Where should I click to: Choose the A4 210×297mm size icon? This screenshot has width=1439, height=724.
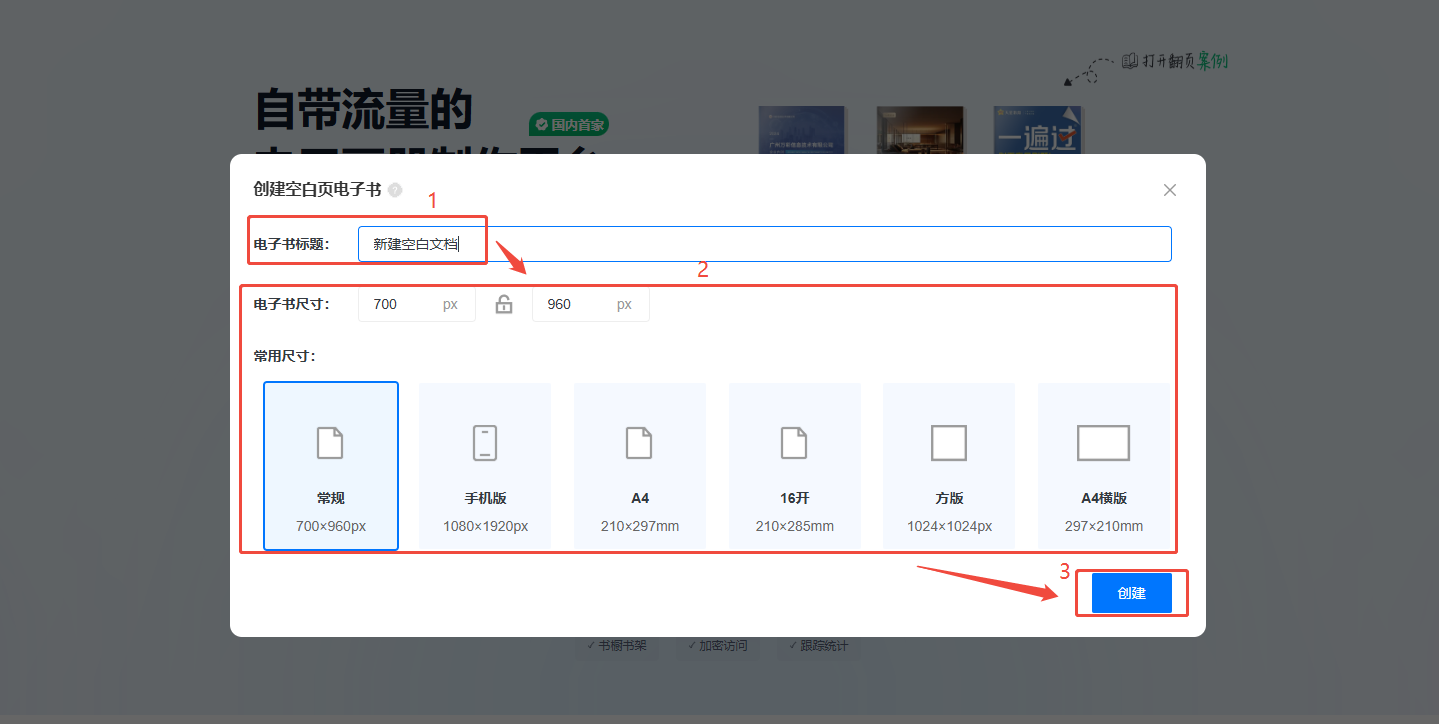[639, 442]
